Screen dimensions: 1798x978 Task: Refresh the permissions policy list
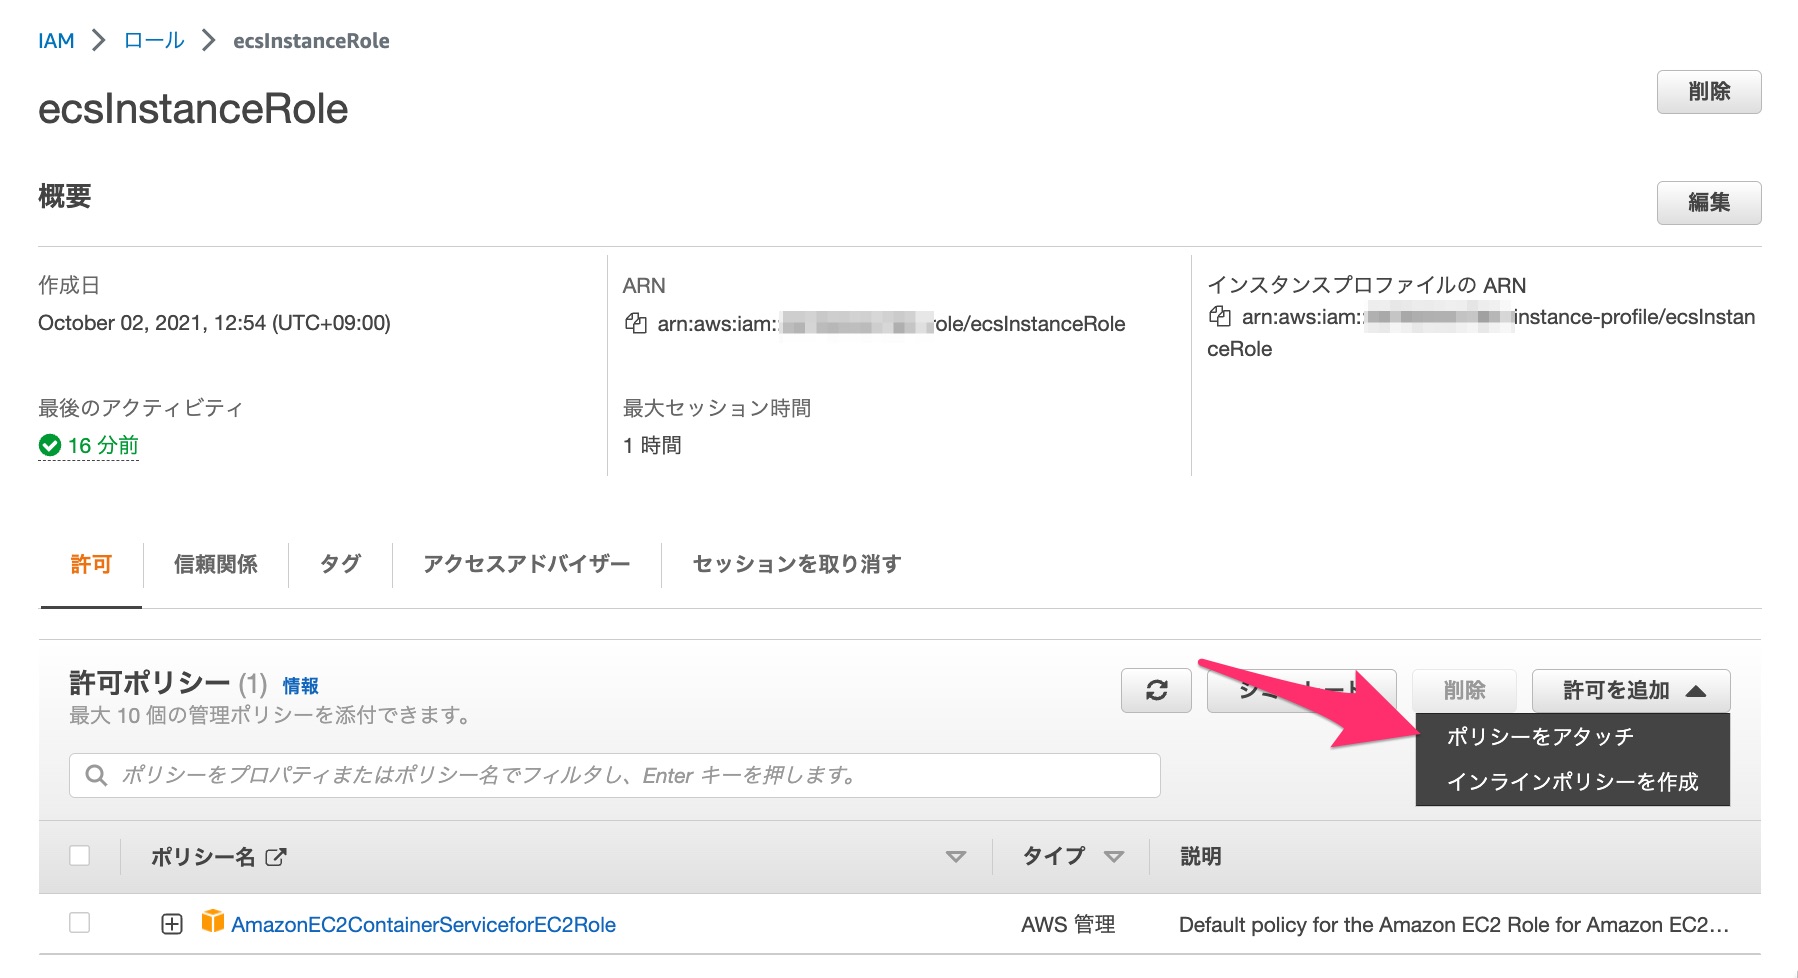[x=1156, y=690]
